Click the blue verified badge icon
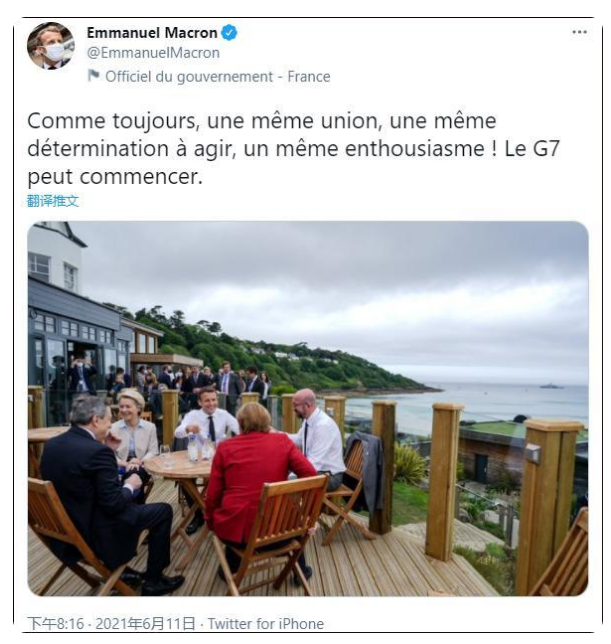Viewport: 611px width, 644px height. pos(229,33)
